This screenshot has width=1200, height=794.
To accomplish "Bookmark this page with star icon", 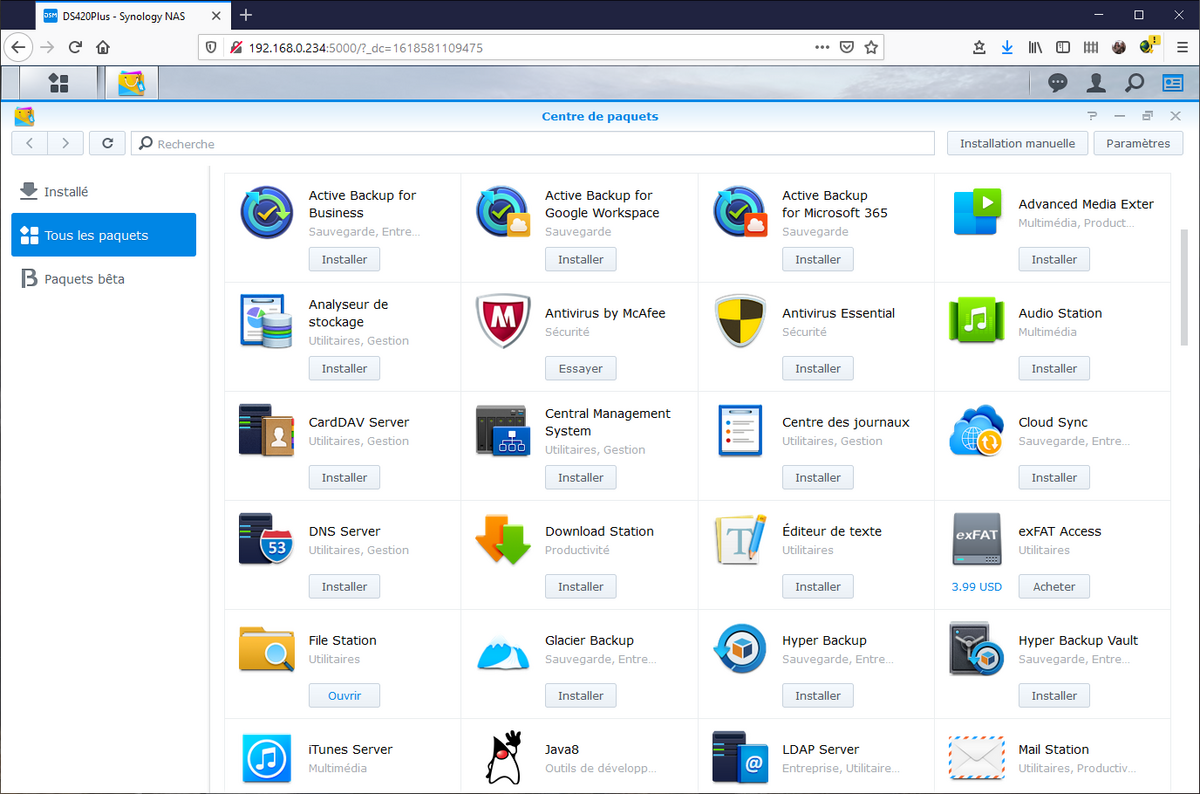I will pos(871,47).
